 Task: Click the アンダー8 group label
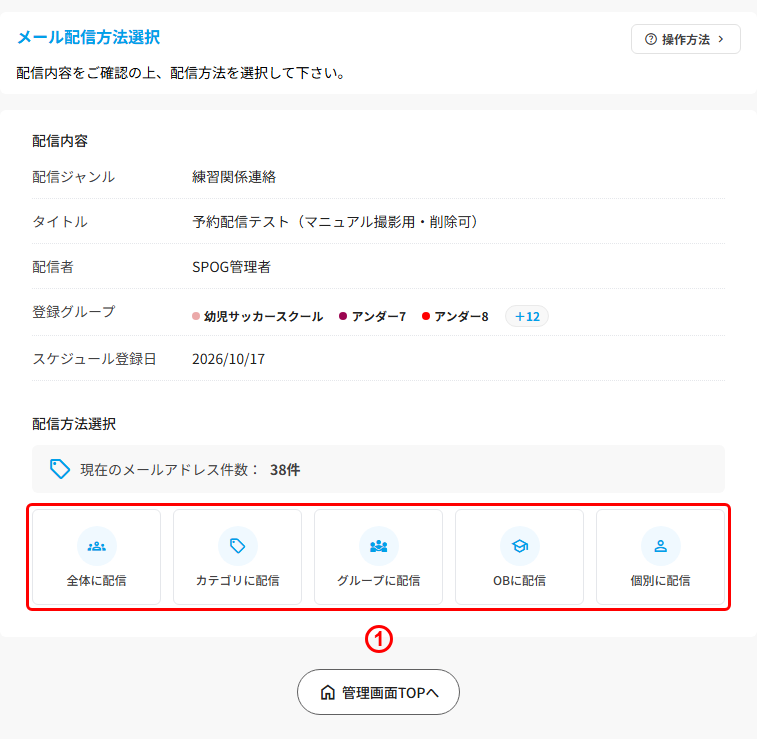pos(462,317)
